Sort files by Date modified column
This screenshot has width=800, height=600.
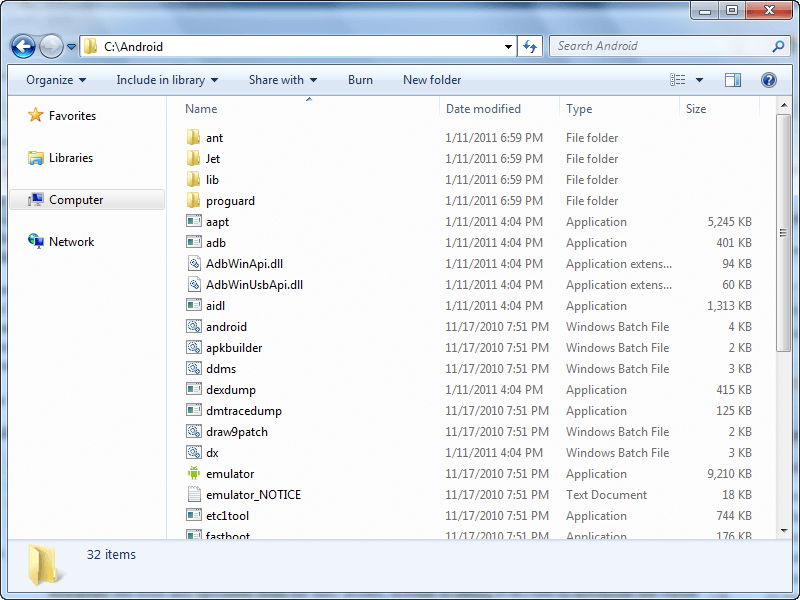click(483, 109)
